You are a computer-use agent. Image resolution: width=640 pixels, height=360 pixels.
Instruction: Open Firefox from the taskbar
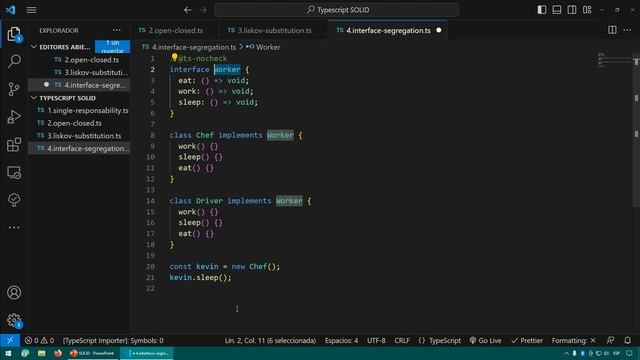pos(58,353)
